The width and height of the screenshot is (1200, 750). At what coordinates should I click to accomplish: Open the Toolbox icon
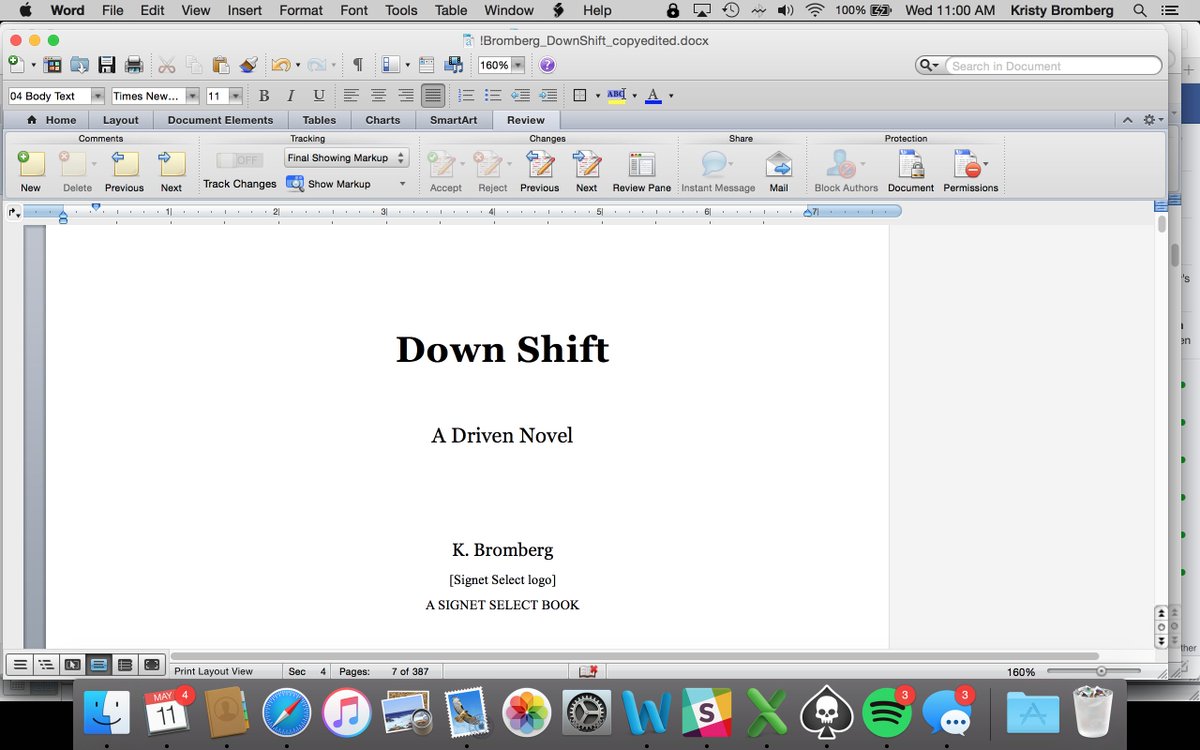pyautogui.click(x=427, y=65)
